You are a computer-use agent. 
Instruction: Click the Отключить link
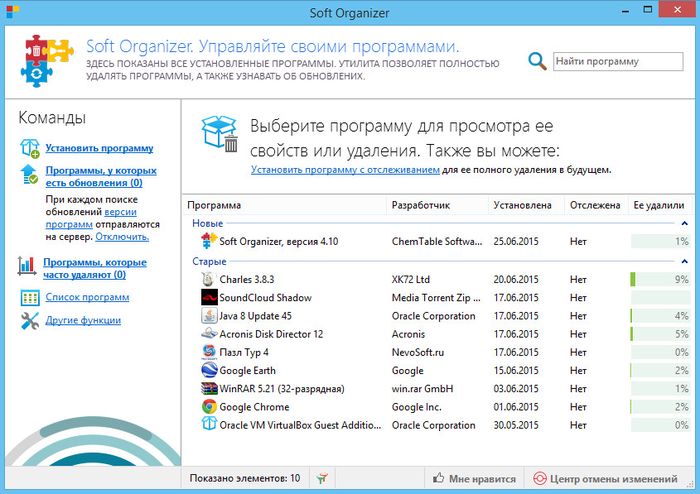tap(122, 237)
